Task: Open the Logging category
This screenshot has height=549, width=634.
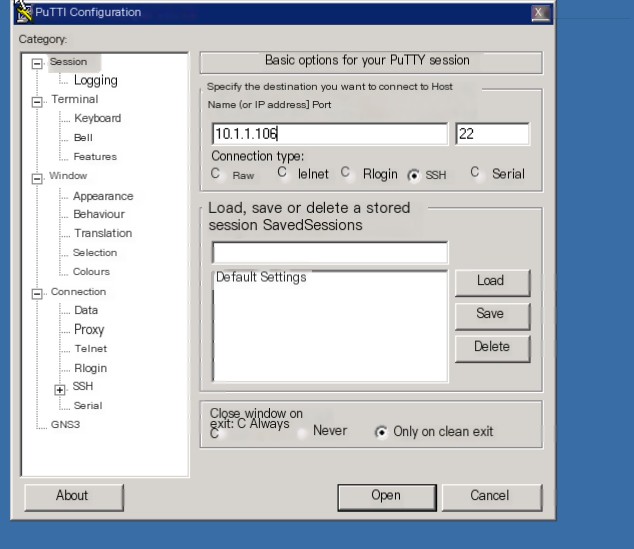Action: (x=96, y=80)
